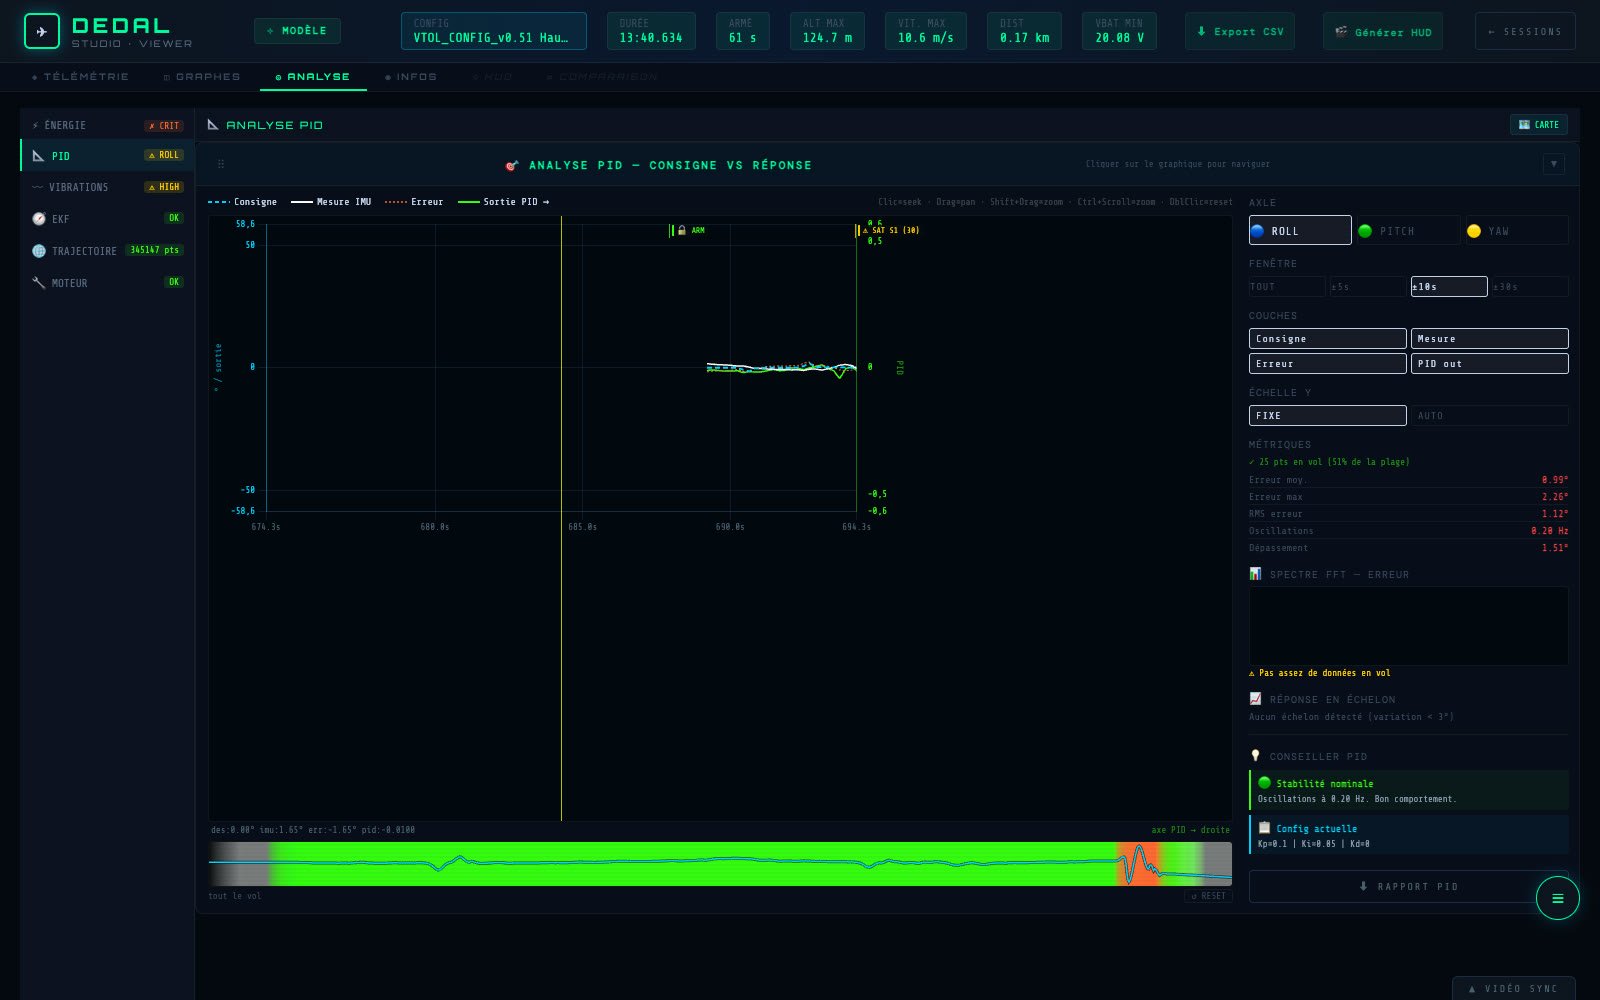Viewport: 1600px width, 1000px height.
Task: Set Y scale to FIXE
Action: [1327, 415]
